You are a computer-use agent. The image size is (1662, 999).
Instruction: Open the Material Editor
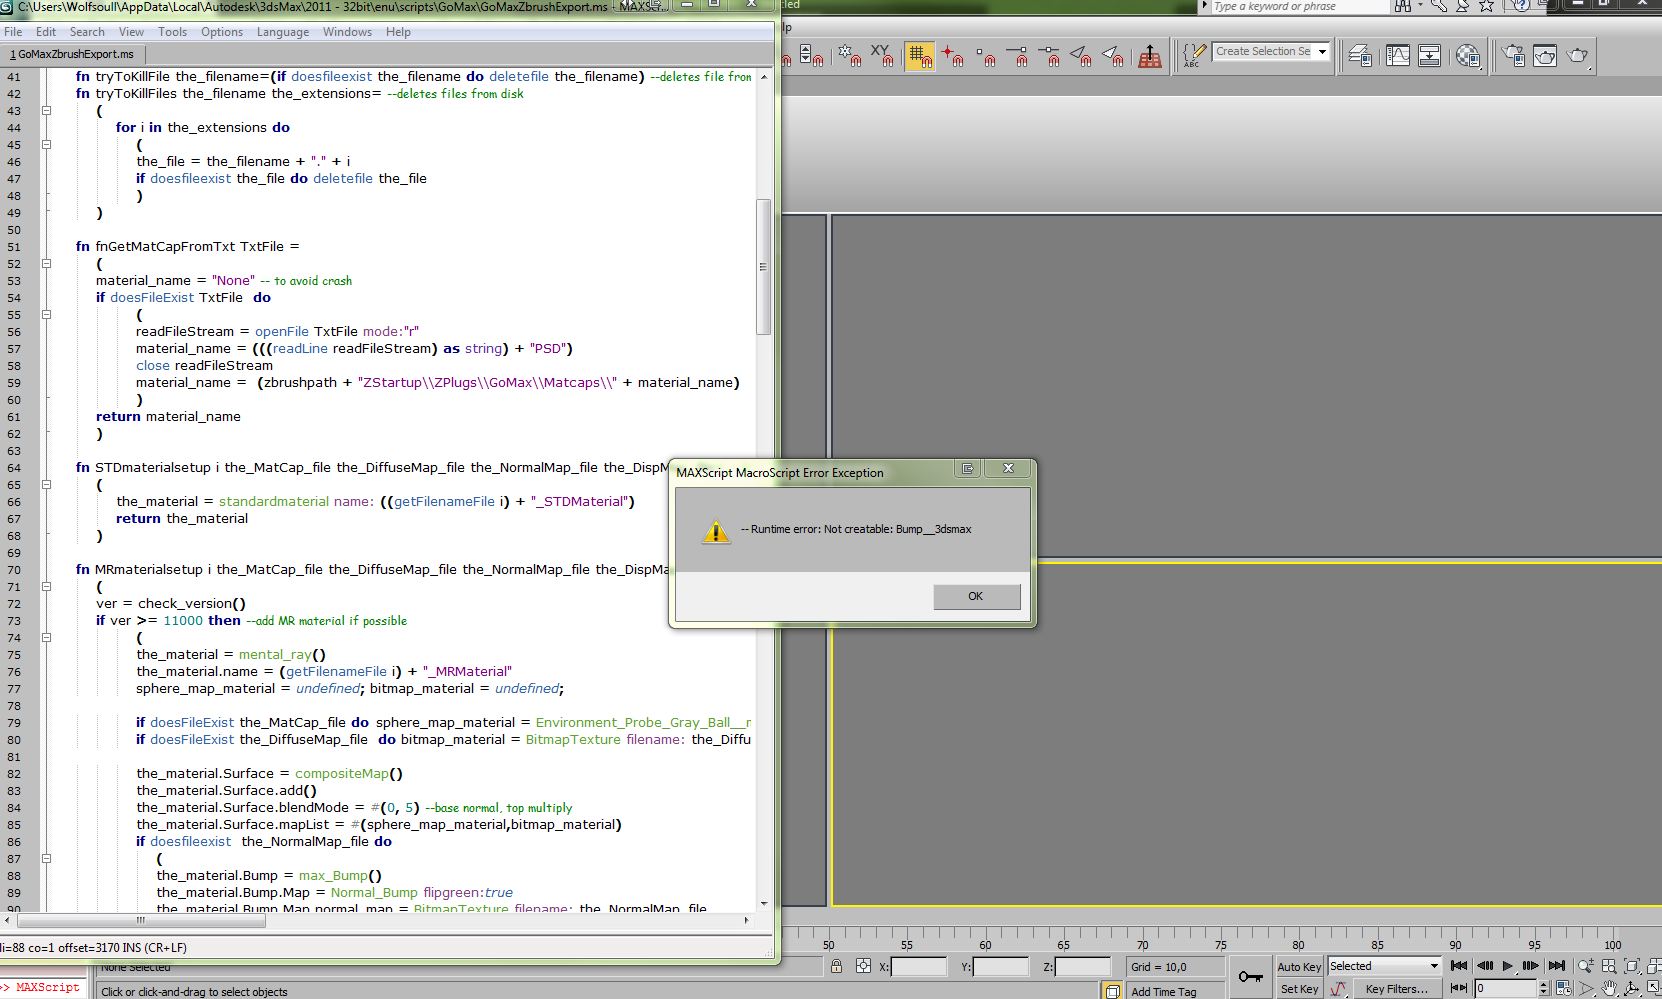1467,56
